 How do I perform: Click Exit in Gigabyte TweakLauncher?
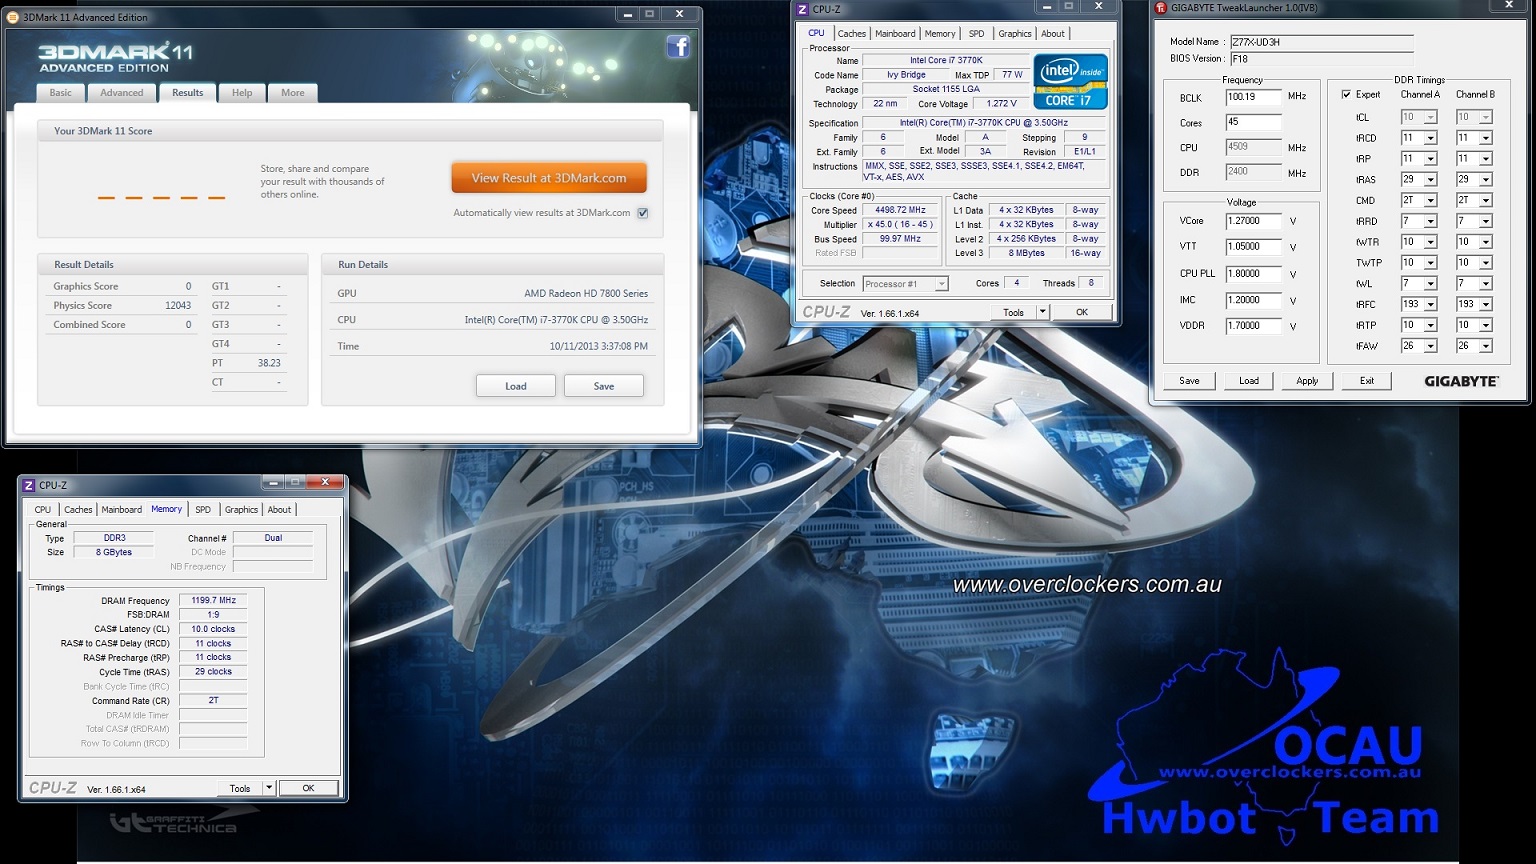pyautogui.click(x=1367, y=381)
